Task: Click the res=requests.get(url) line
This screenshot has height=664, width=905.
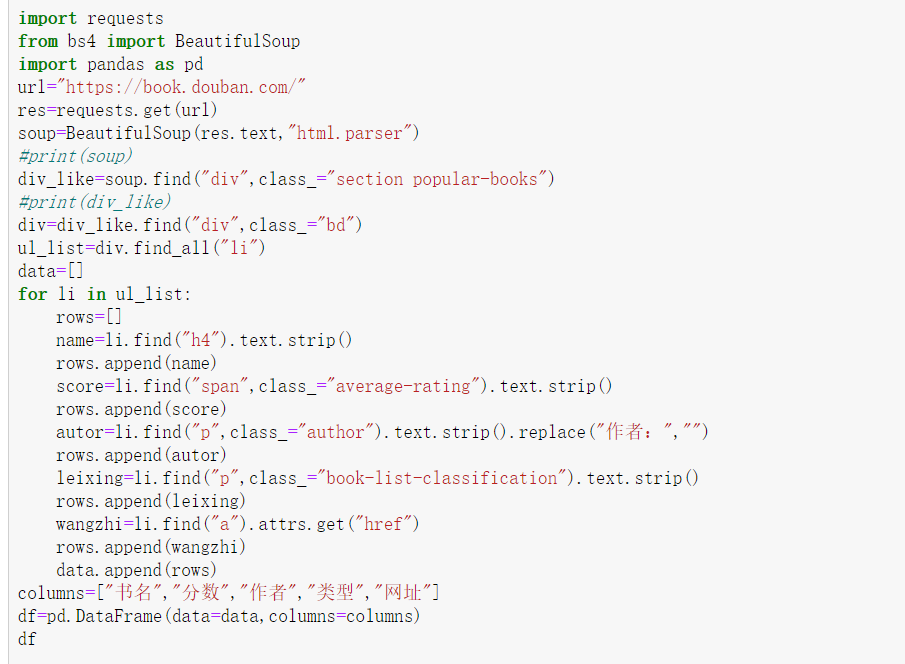Action: (x=118, y=110)
